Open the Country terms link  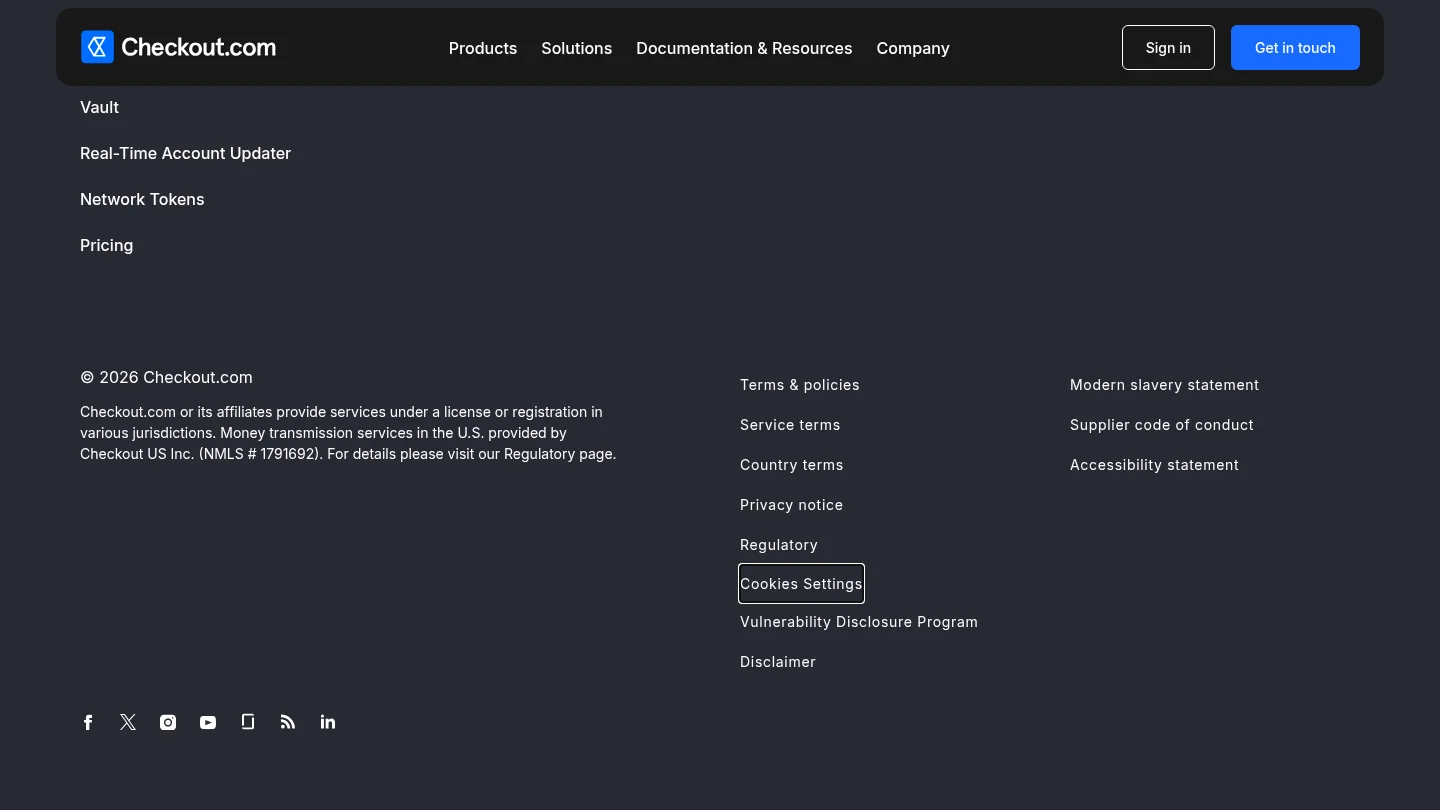pos(792,465)
